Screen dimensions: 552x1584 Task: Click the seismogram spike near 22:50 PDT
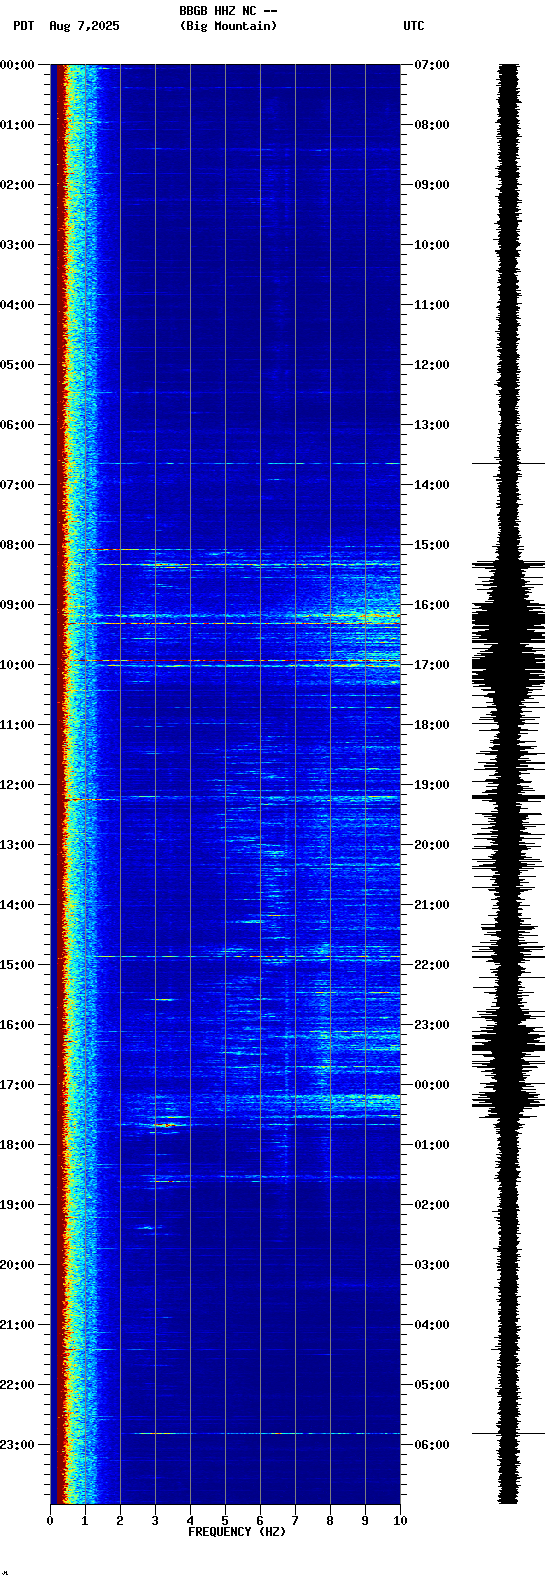click(x=509, y=1434)
